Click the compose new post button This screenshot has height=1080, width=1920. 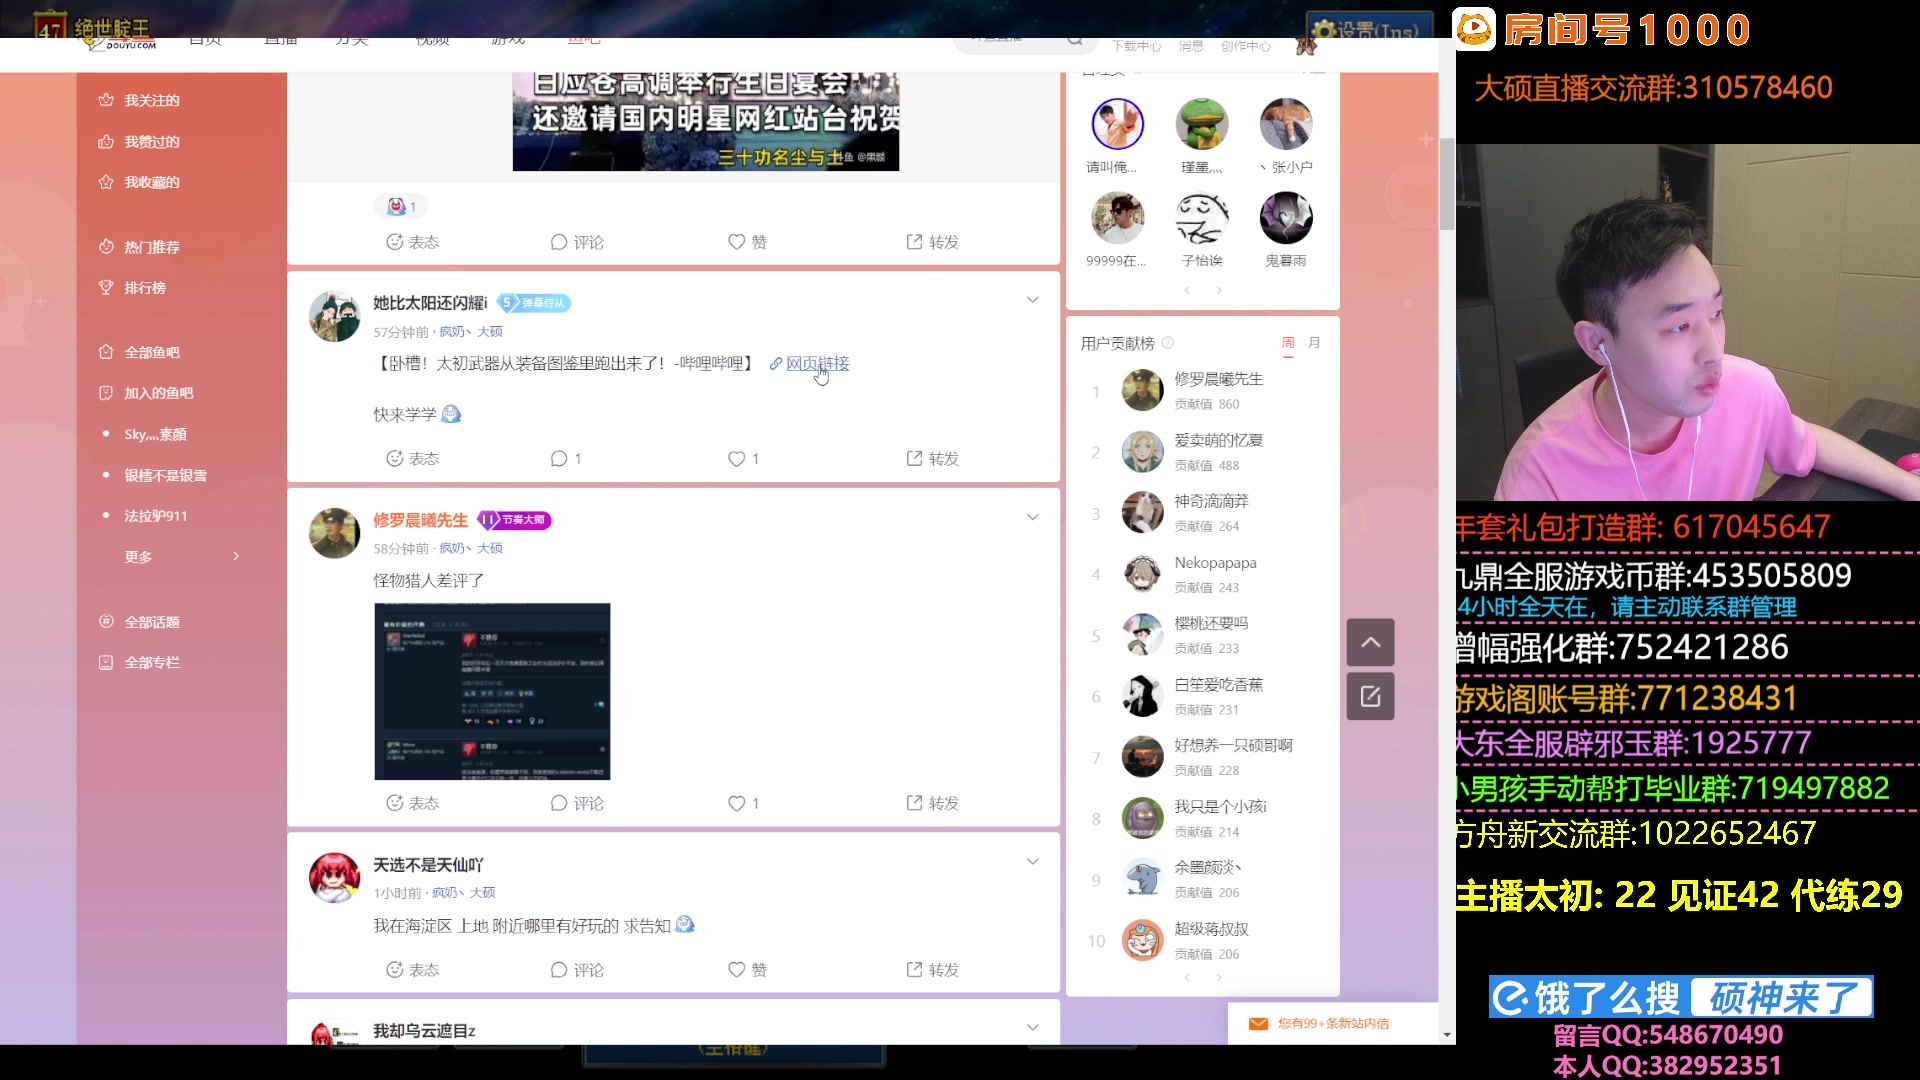coord(1370,696)
